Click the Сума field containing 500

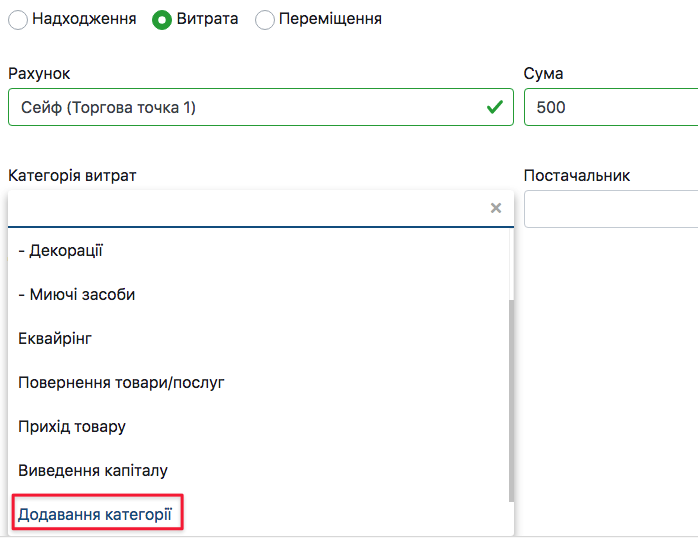click(x=610, y=107)
